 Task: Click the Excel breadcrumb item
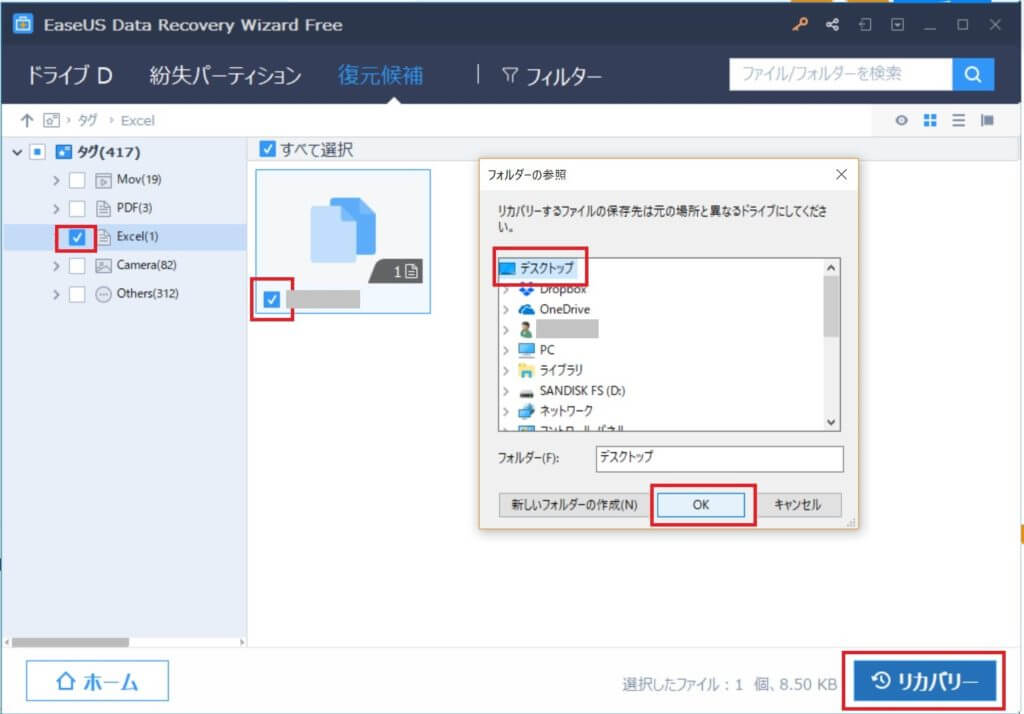[138, 121]
